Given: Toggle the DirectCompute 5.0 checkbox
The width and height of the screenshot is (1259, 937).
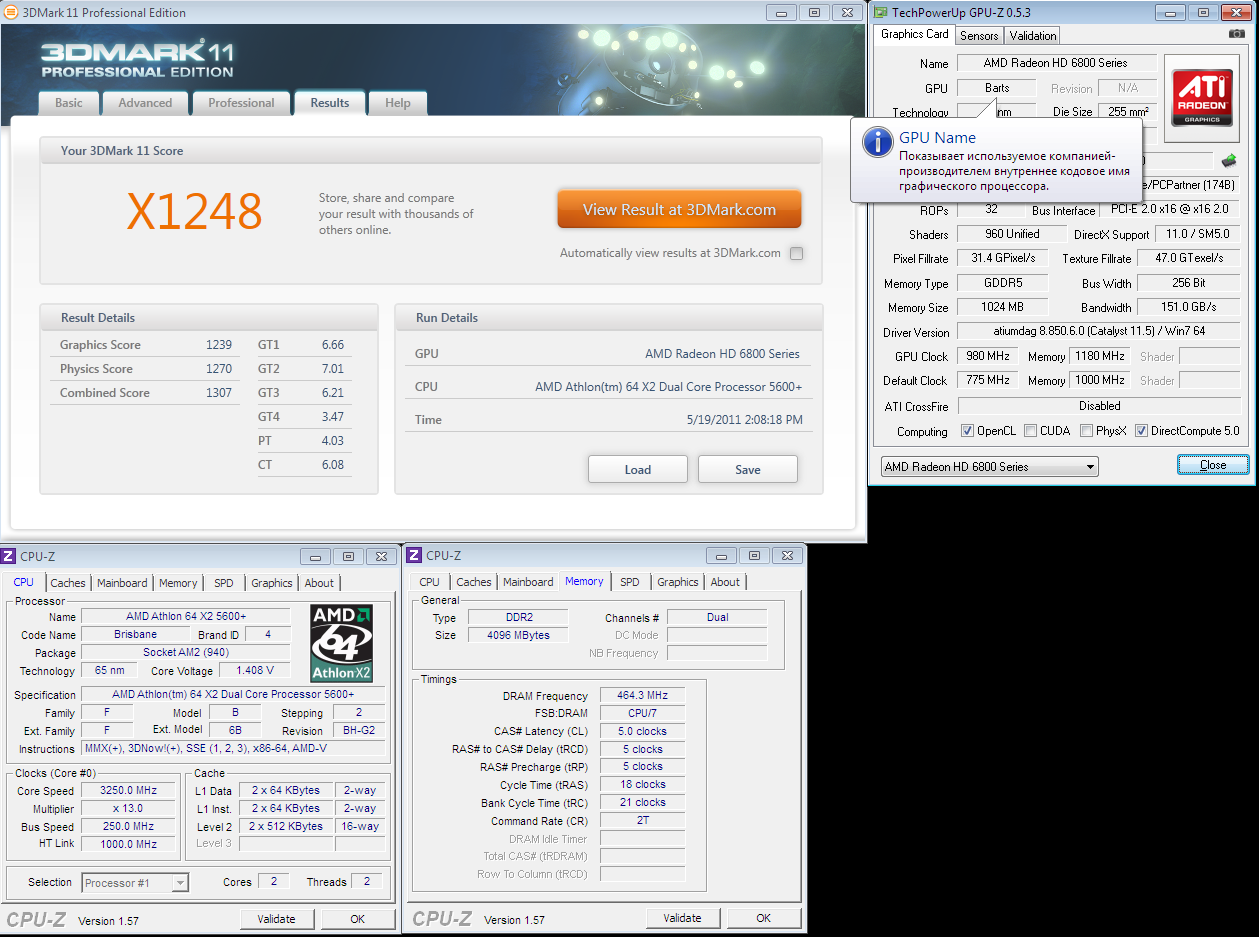Looking at the screenshot, I should click(x=1141, y=431).
